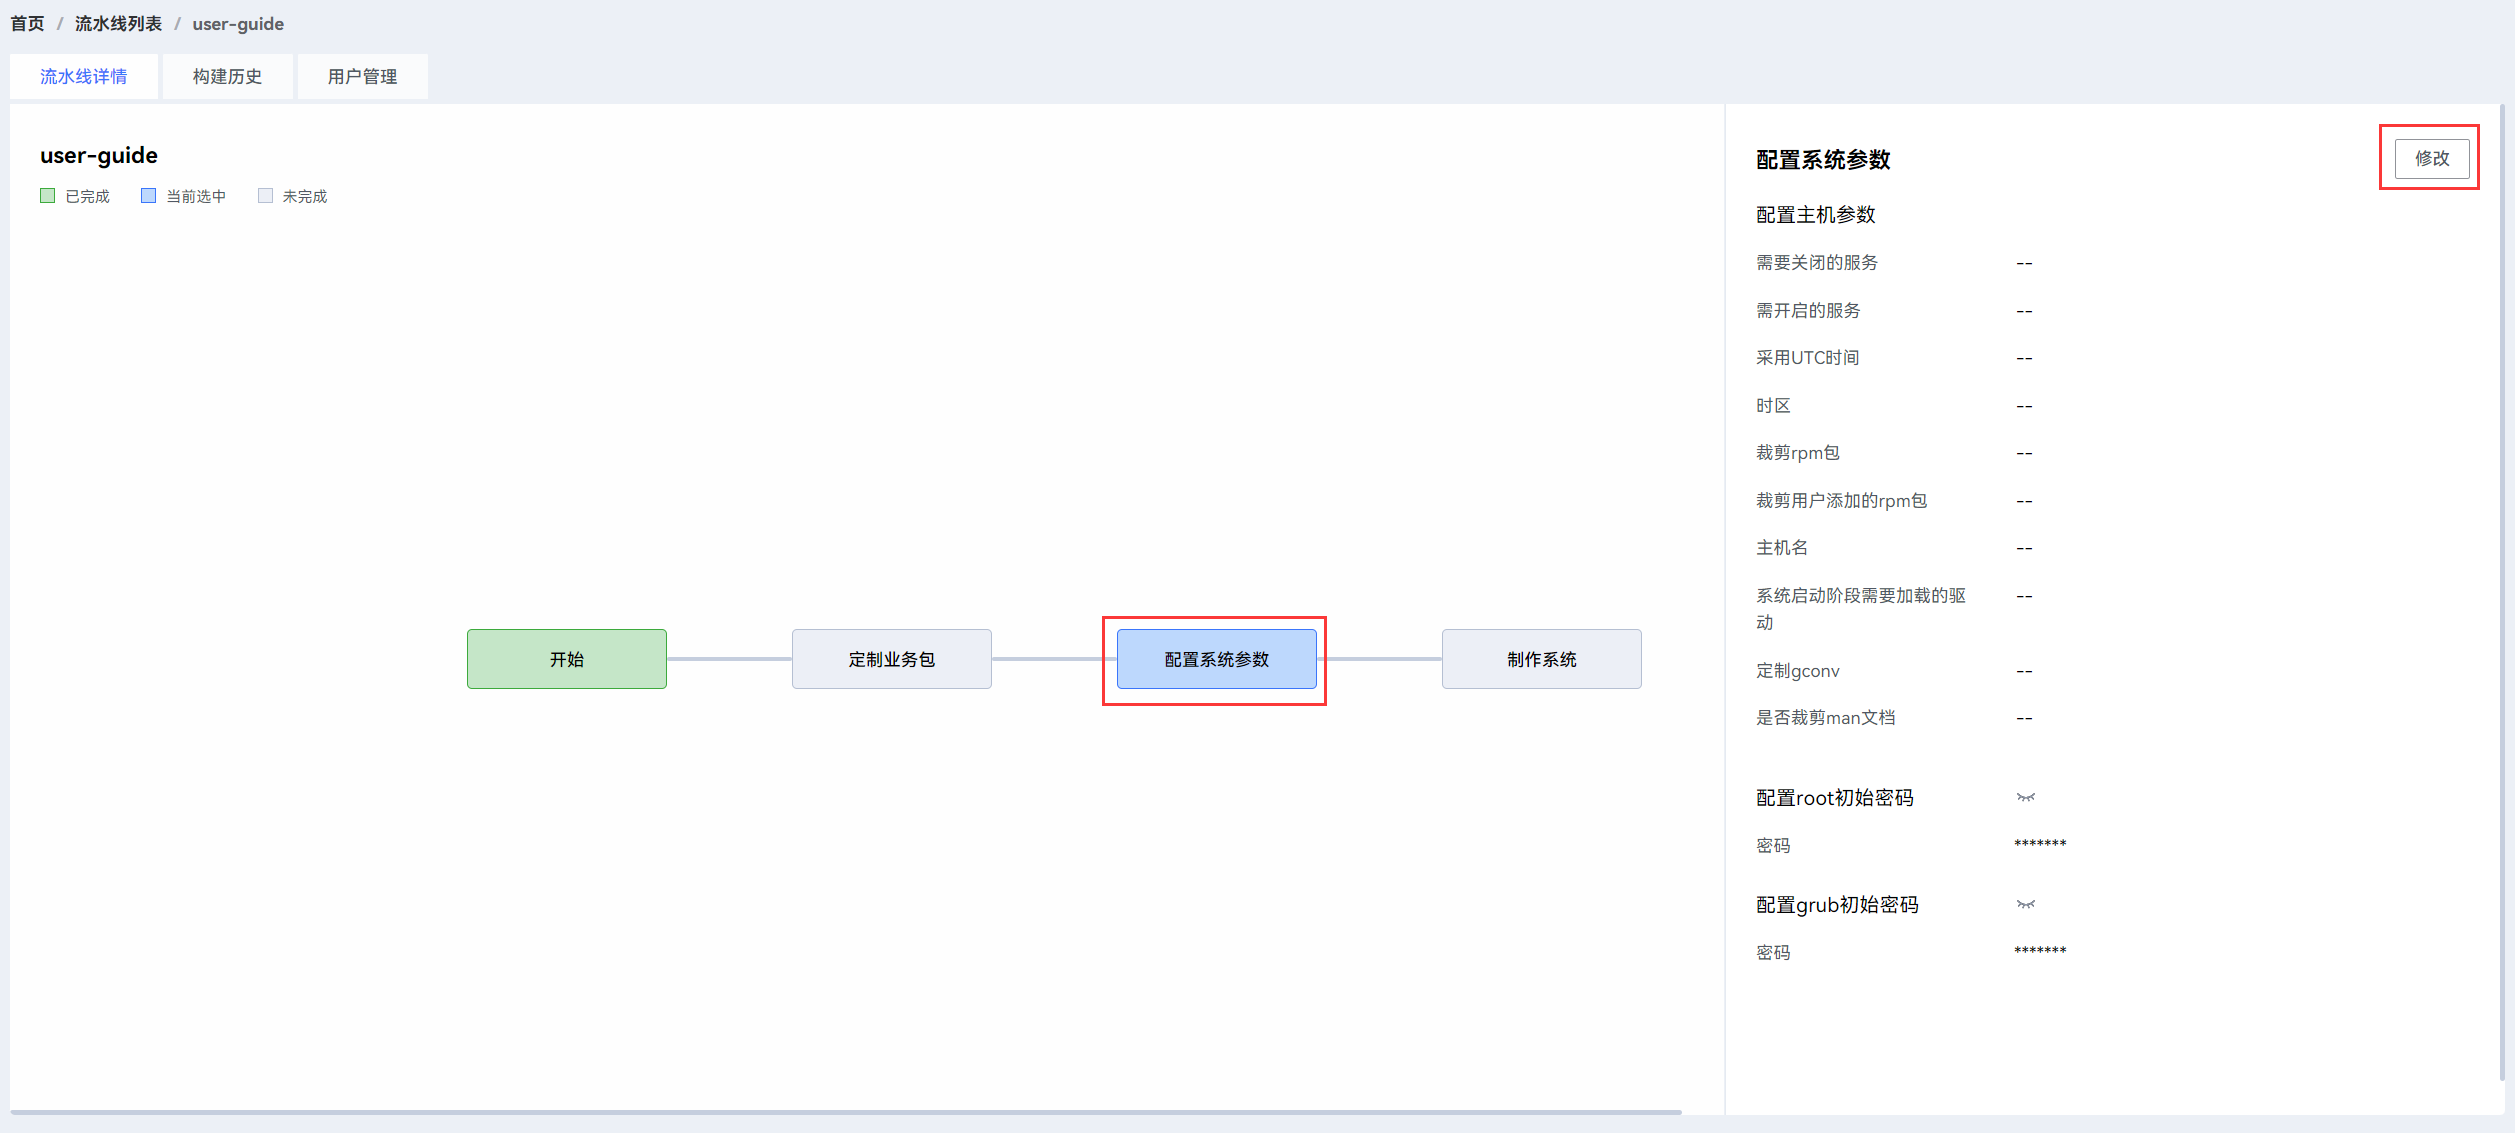The width and height of the screenshot is (2515, 1133).
Task: Click the horizontal scrollbar at bottom
Action: tap(845, 1111)
